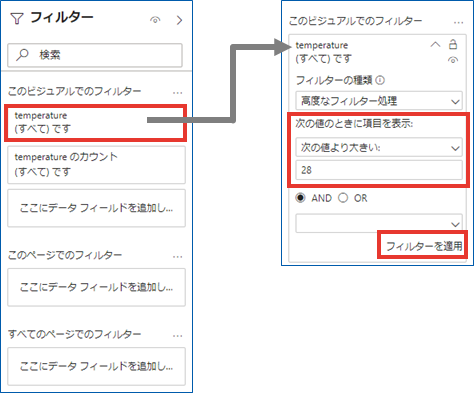Click the 検索 search box
The image size is (474, 393).
pos(95,55)
